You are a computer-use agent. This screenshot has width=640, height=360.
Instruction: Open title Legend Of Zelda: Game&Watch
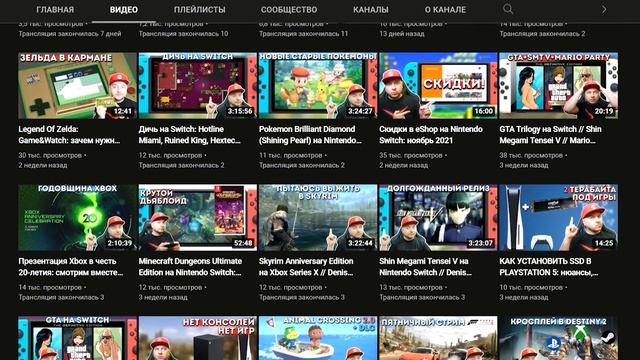(69, 135)
